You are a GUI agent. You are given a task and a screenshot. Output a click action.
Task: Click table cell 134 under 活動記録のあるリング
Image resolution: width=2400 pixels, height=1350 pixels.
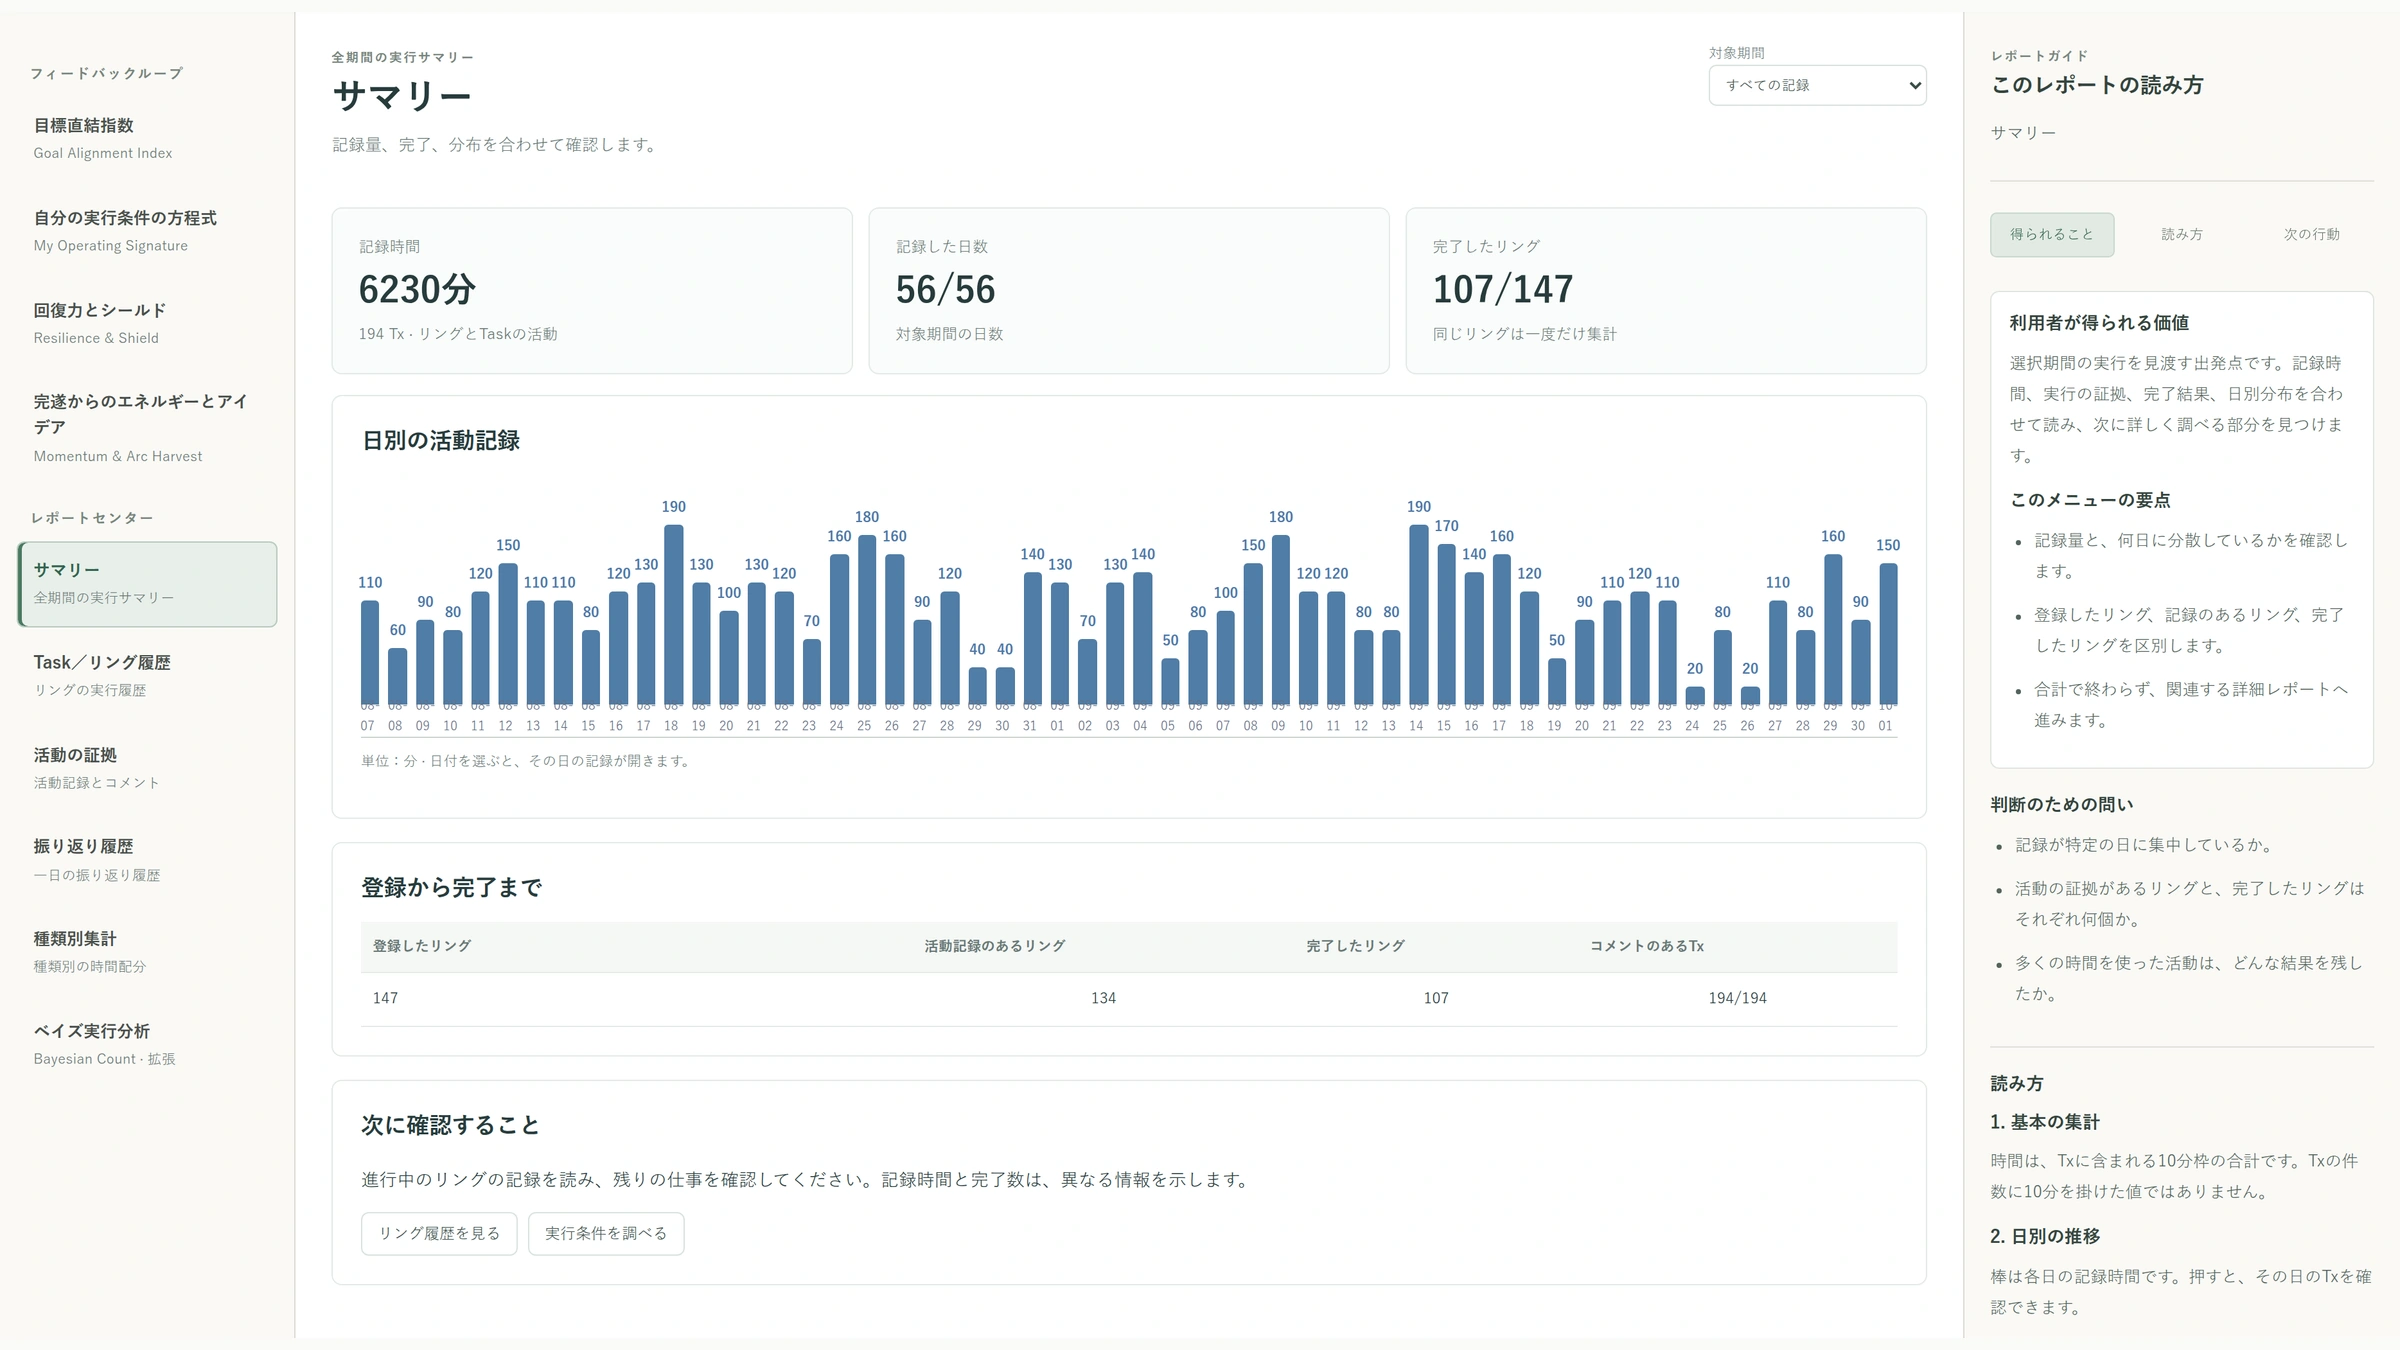pos(1103,998)
